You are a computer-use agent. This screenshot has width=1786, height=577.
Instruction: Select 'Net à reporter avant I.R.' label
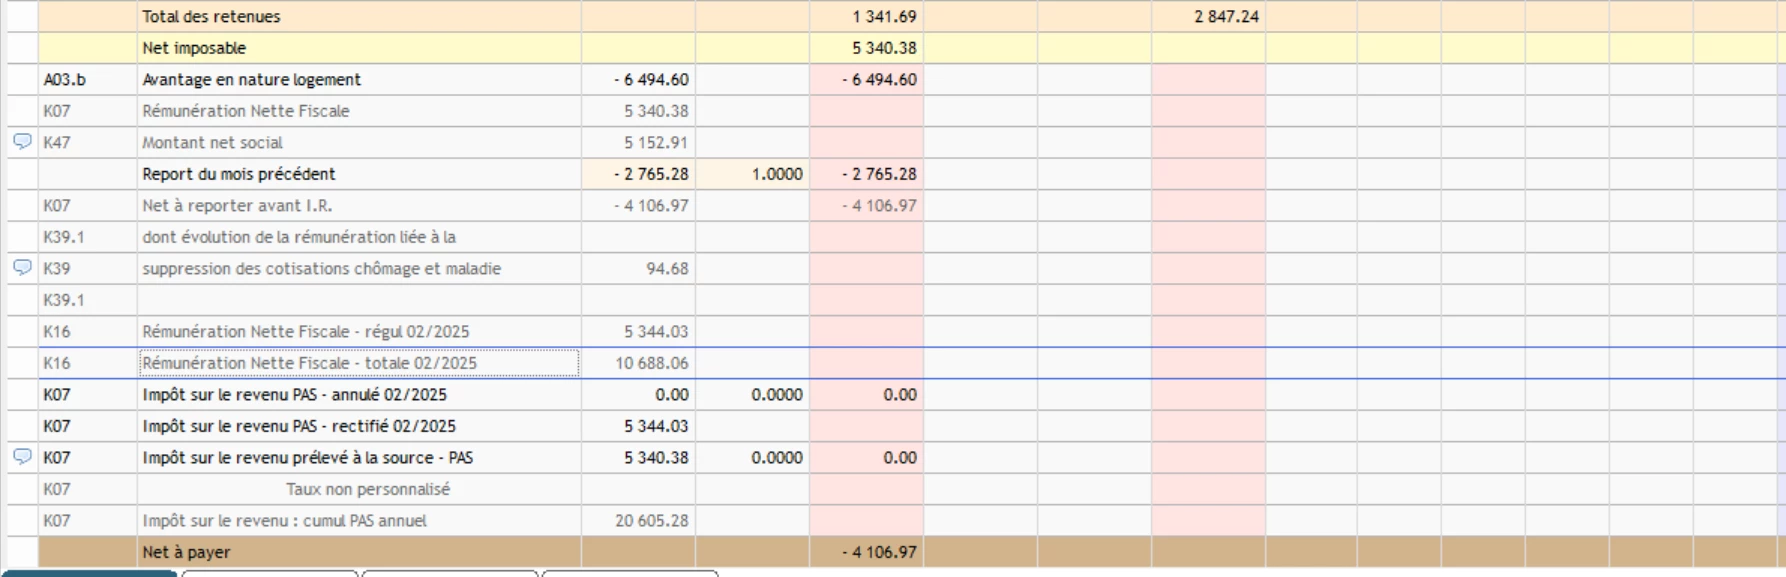pos(237,205)
